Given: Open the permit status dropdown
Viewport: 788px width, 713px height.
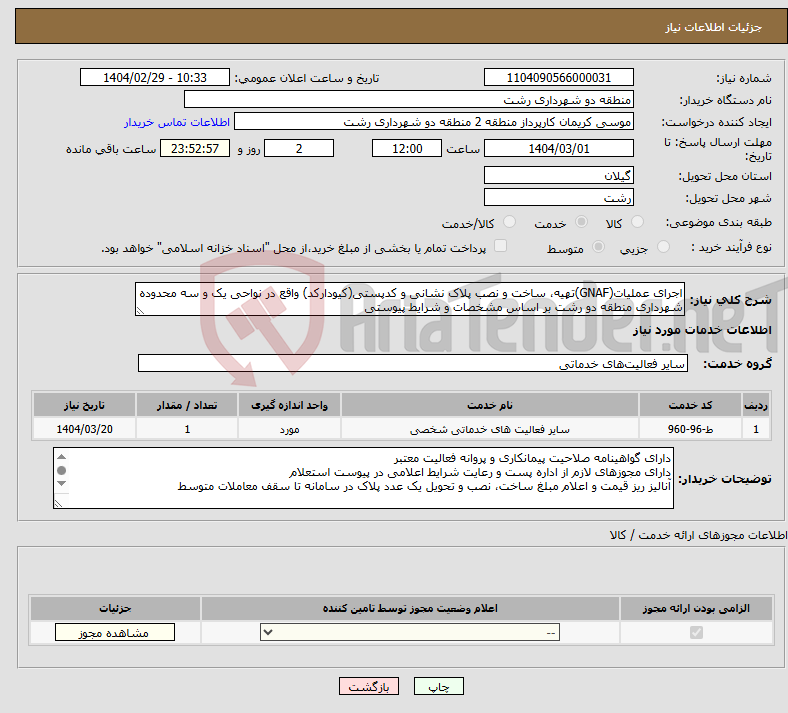Looking at the screenshot, I should [x=410, y=632].
